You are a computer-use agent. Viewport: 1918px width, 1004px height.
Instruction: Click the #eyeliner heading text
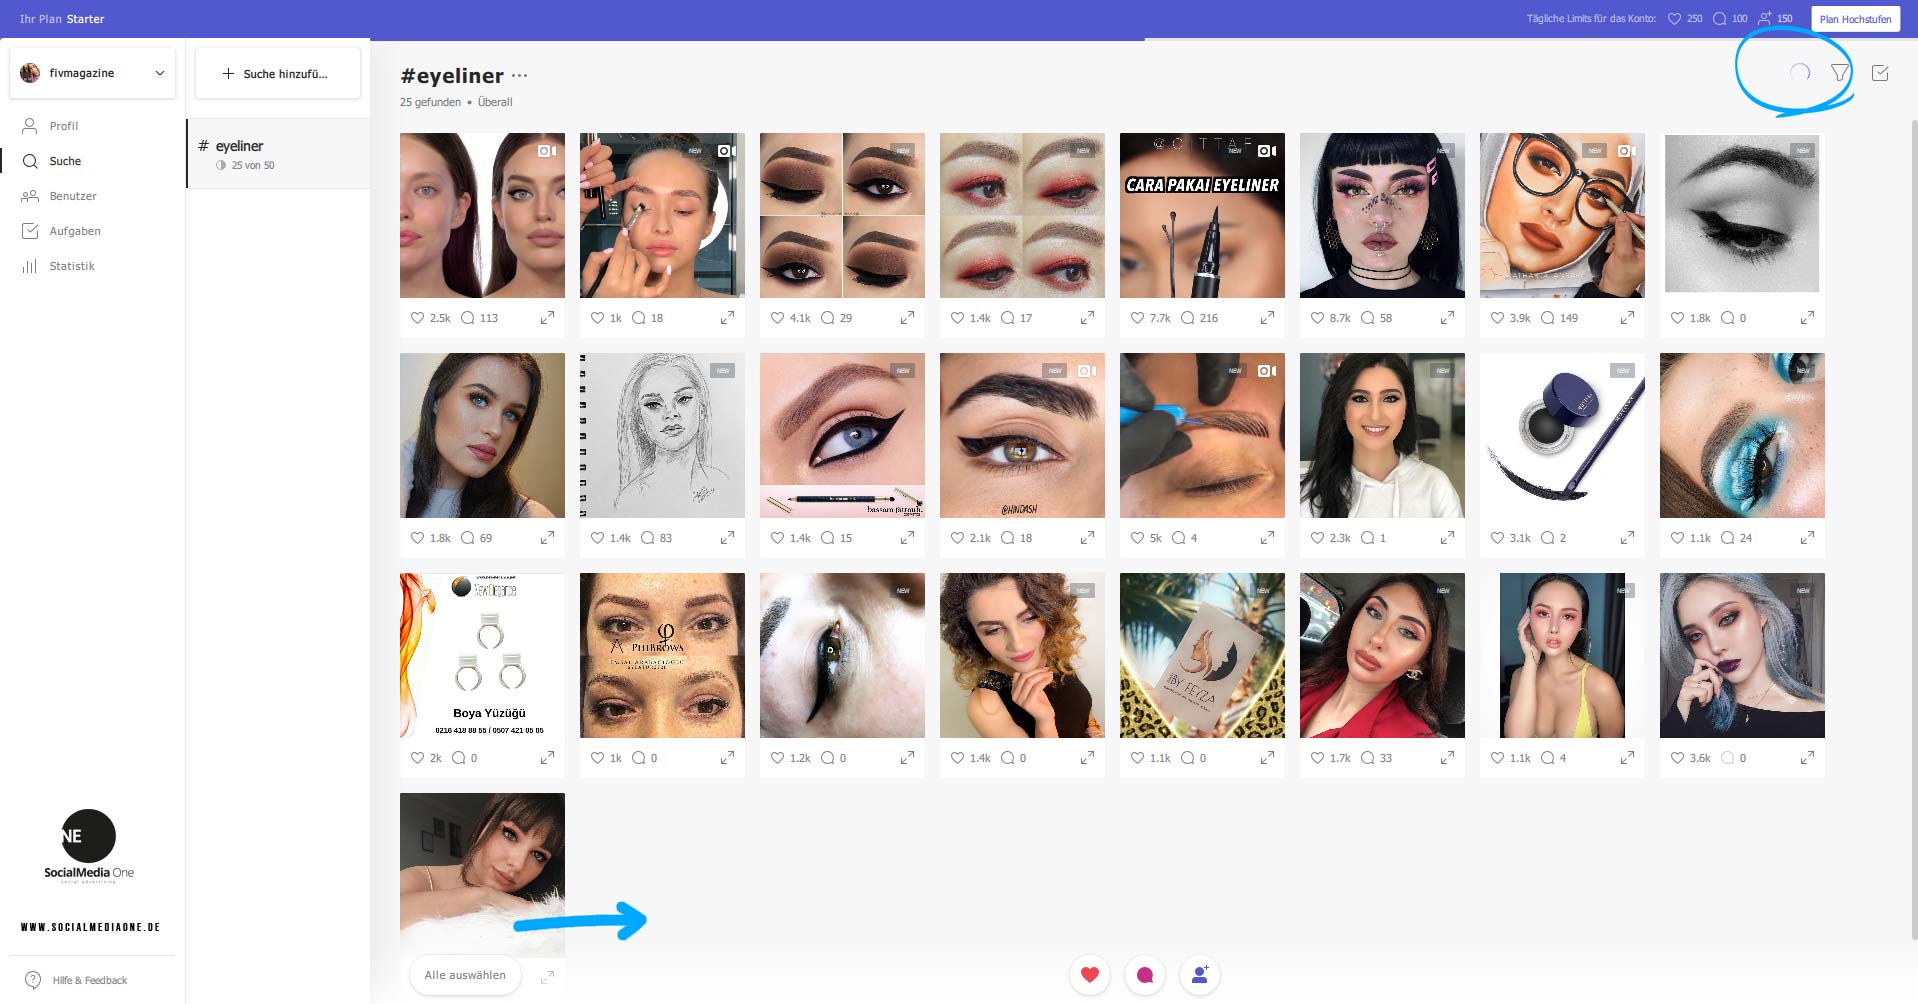point(452,75)
